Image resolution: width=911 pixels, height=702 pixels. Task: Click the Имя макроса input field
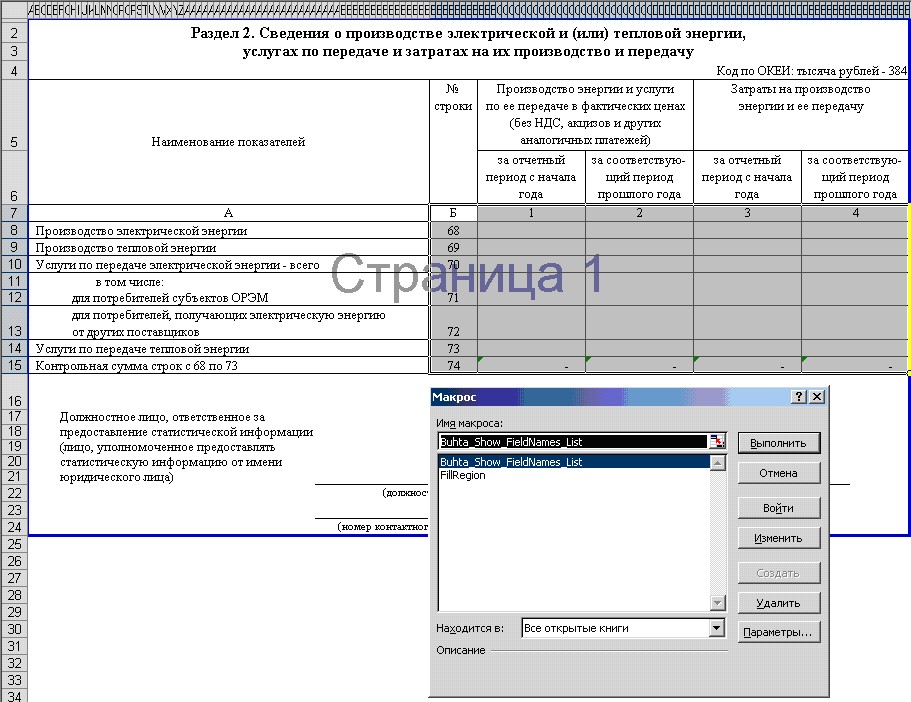pyautogui.click(x=573, y=442)
